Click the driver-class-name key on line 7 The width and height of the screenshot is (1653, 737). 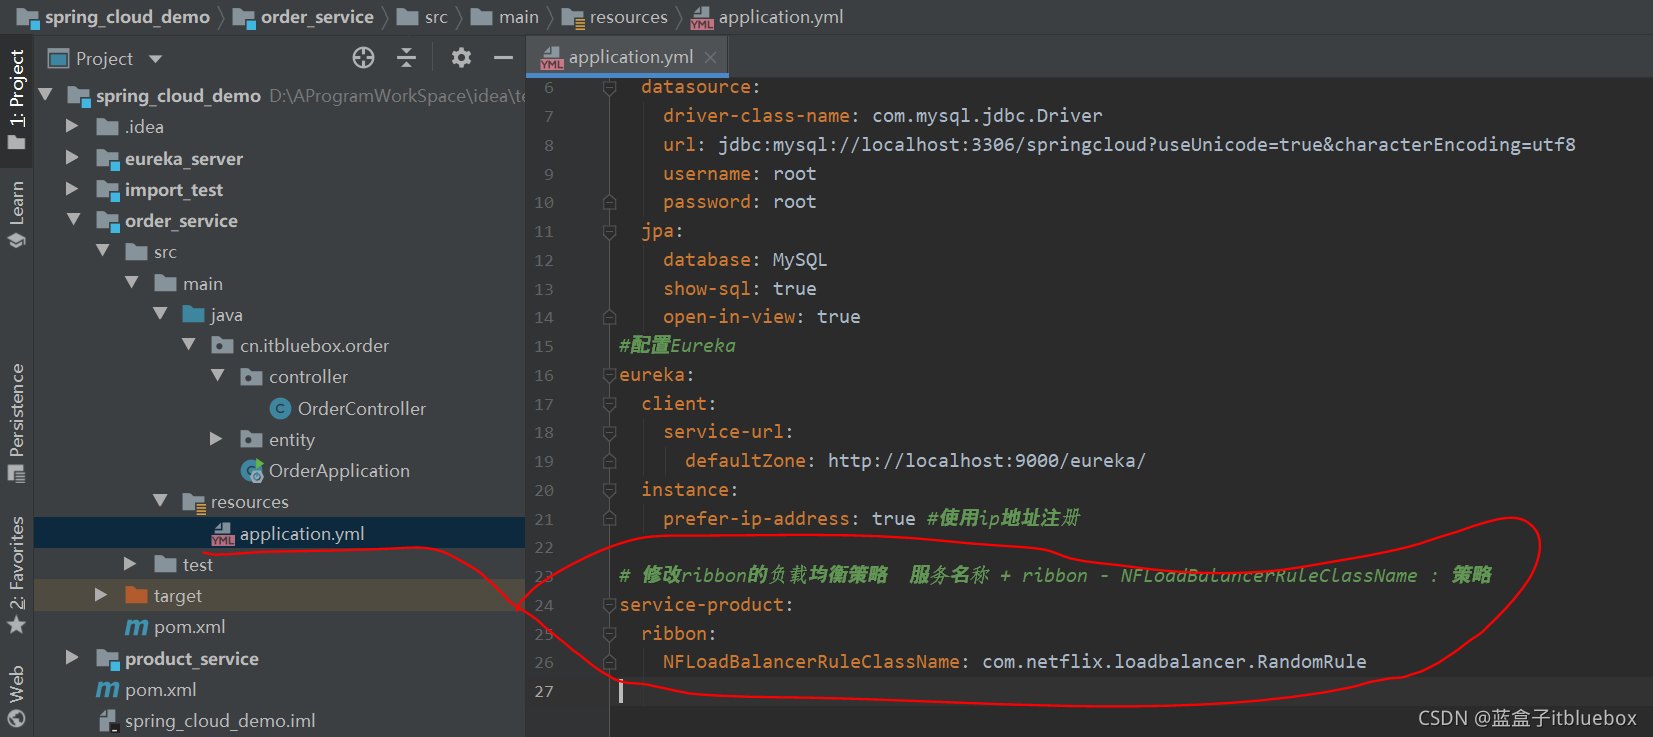[756, 115]
